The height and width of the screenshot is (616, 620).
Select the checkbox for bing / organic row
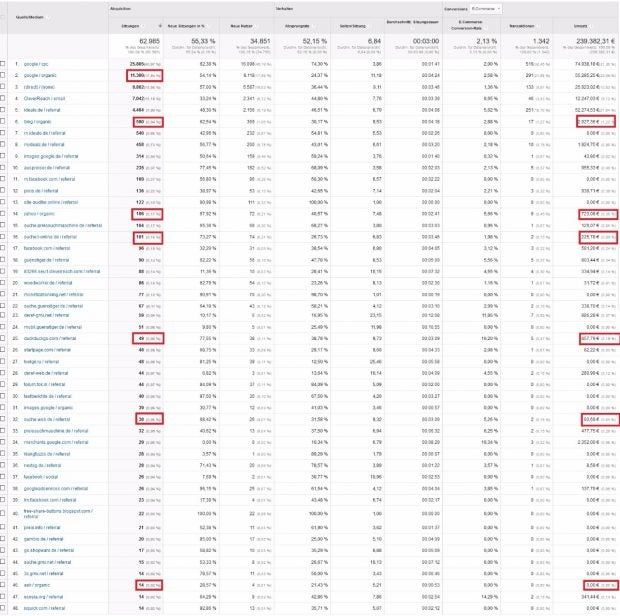click(x=5, y=121)
